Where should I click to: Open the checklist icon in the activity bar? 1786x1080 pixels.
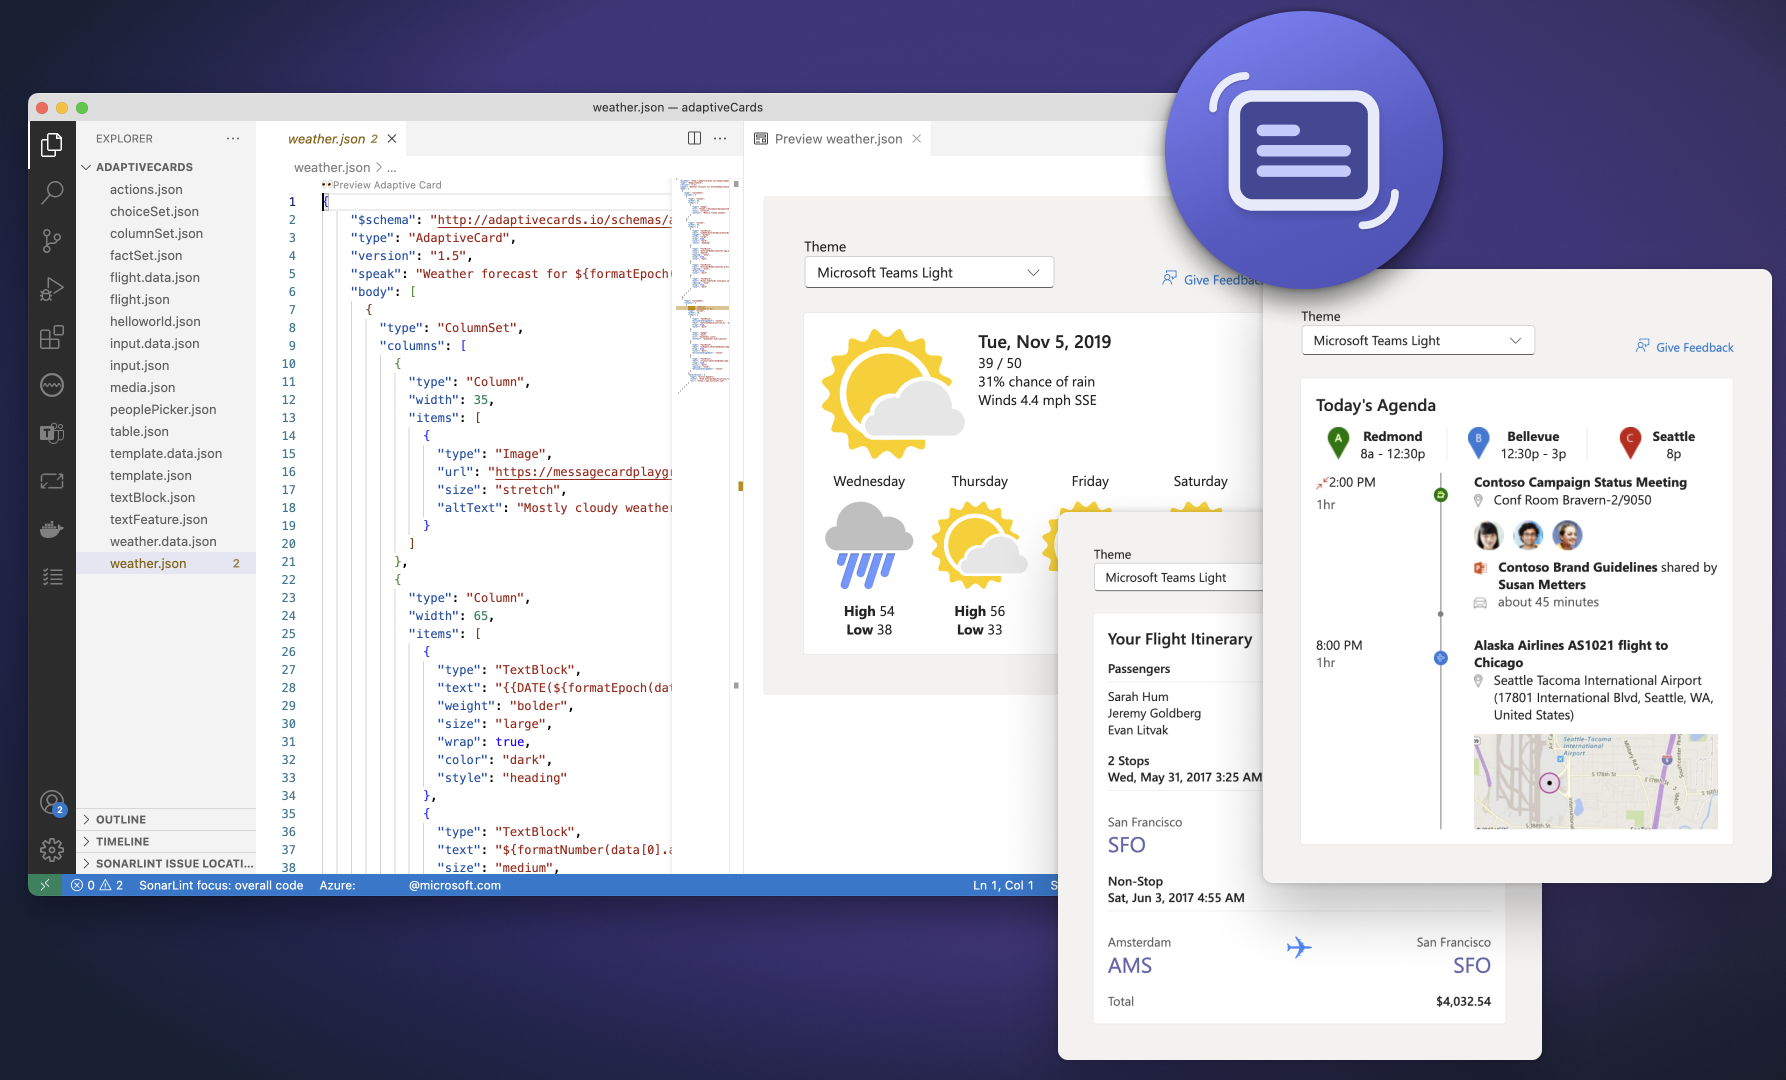[52, 577]
